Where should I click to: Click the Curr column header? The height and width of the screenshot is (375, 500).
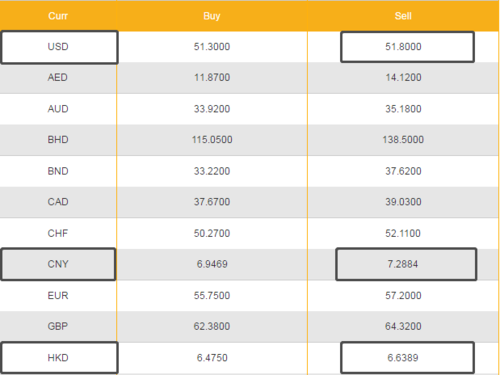pos(58,16)
